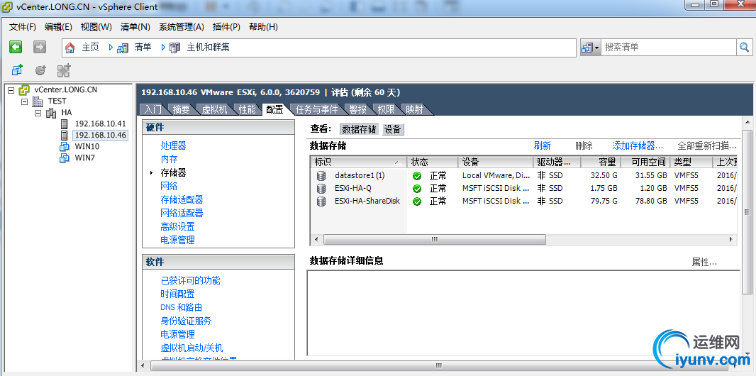This screenshot has height=376, width=756.
Task: Switch to the 任务与事件 tab
Action: point(317,110)
